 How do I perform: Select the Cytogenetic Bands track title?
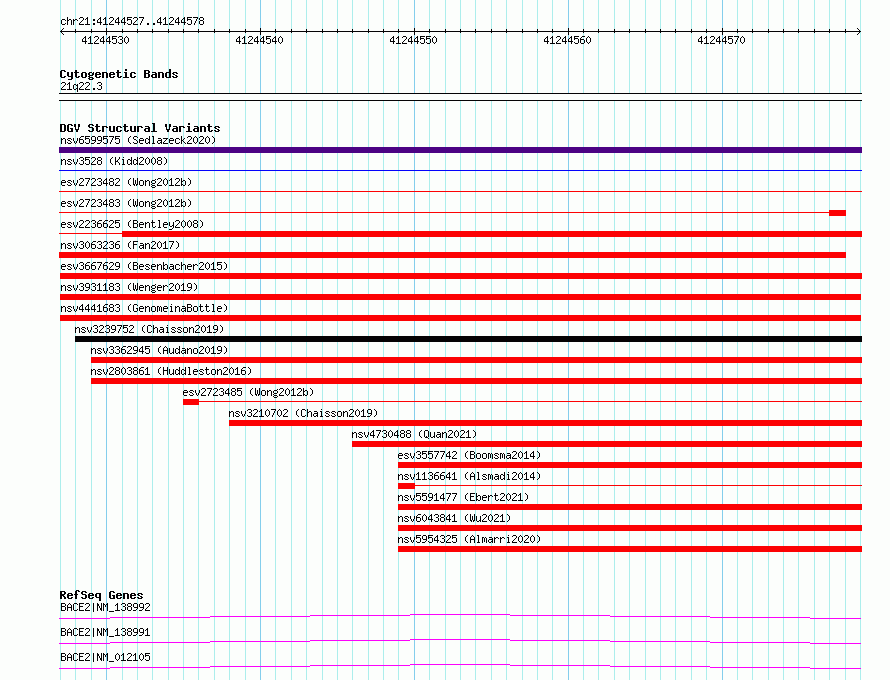tap(119, 74)
